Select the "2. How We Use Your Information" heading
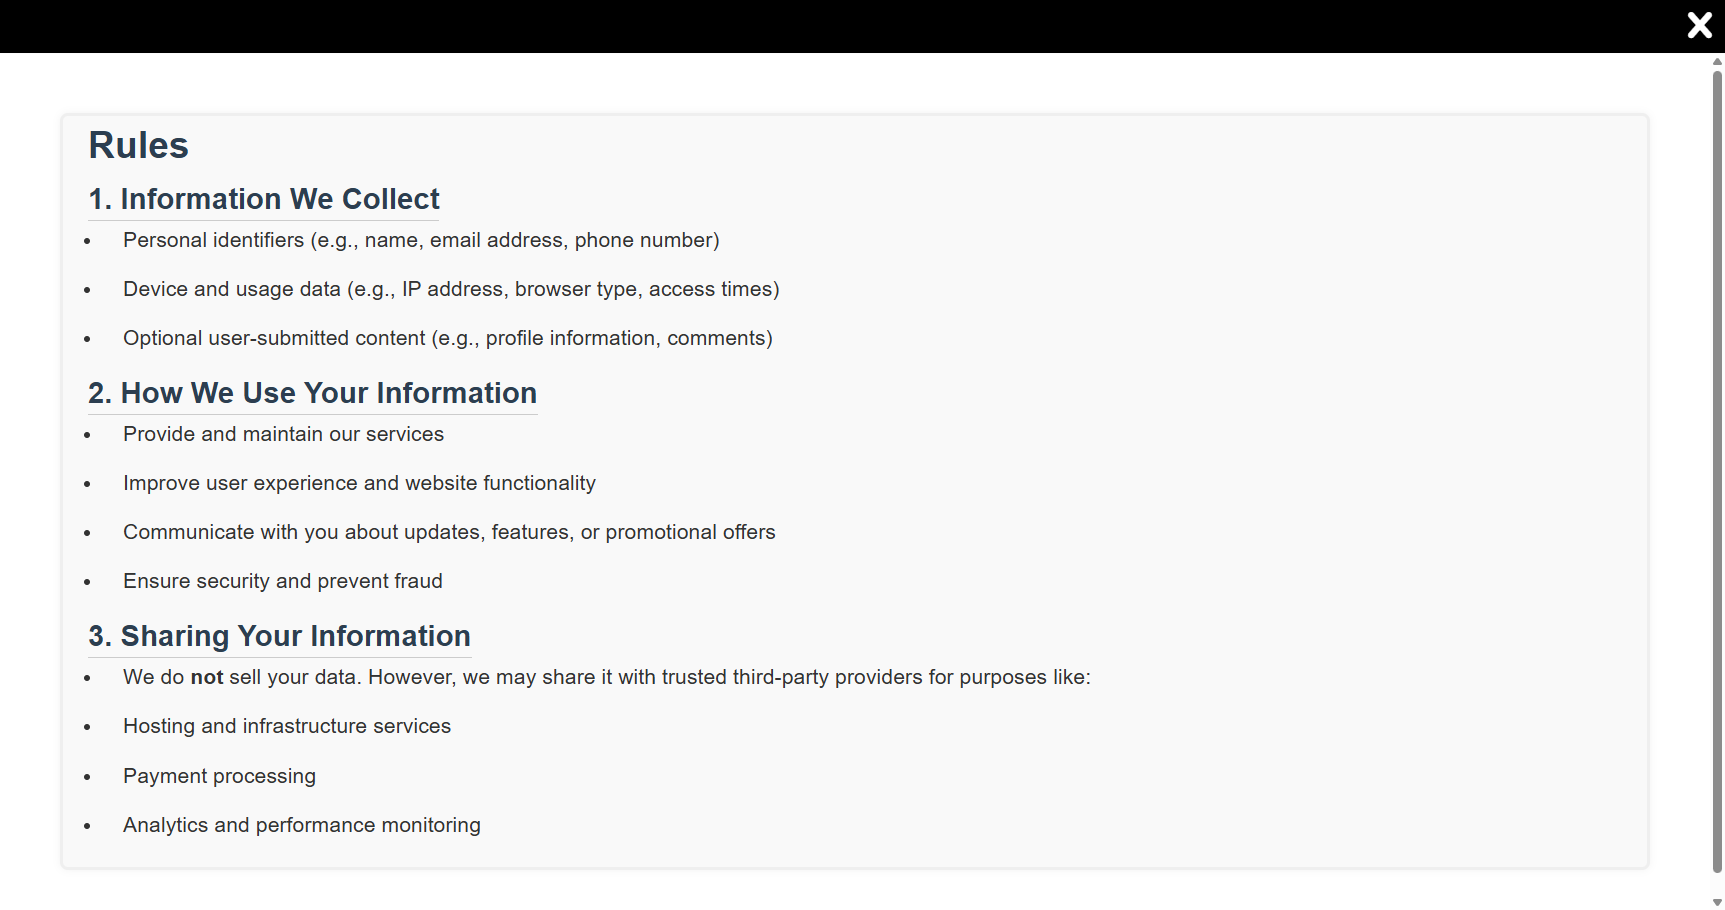 [x=312, y=393]
